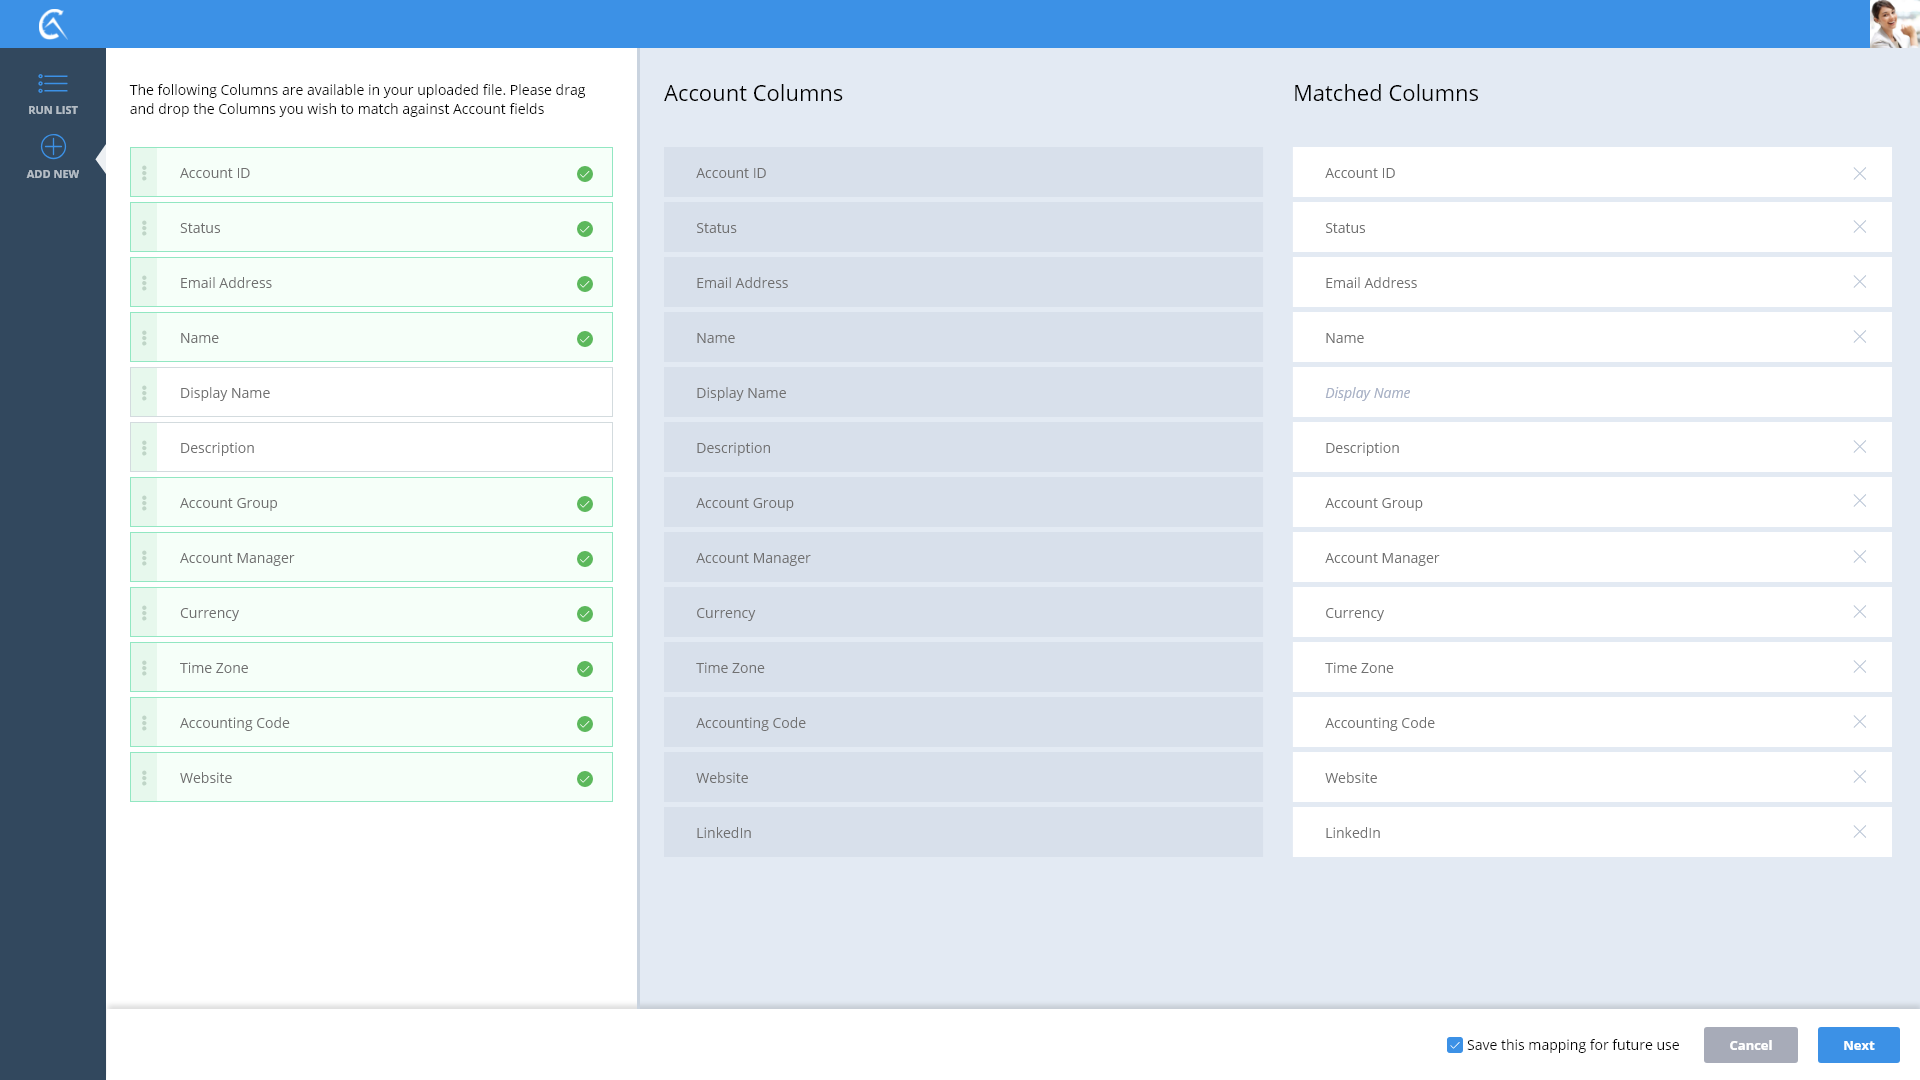Select Account Manager in uploaded columns list
Image resolution: width=1920 pixels, height=1080 pixels.
[x=370, y=558]
